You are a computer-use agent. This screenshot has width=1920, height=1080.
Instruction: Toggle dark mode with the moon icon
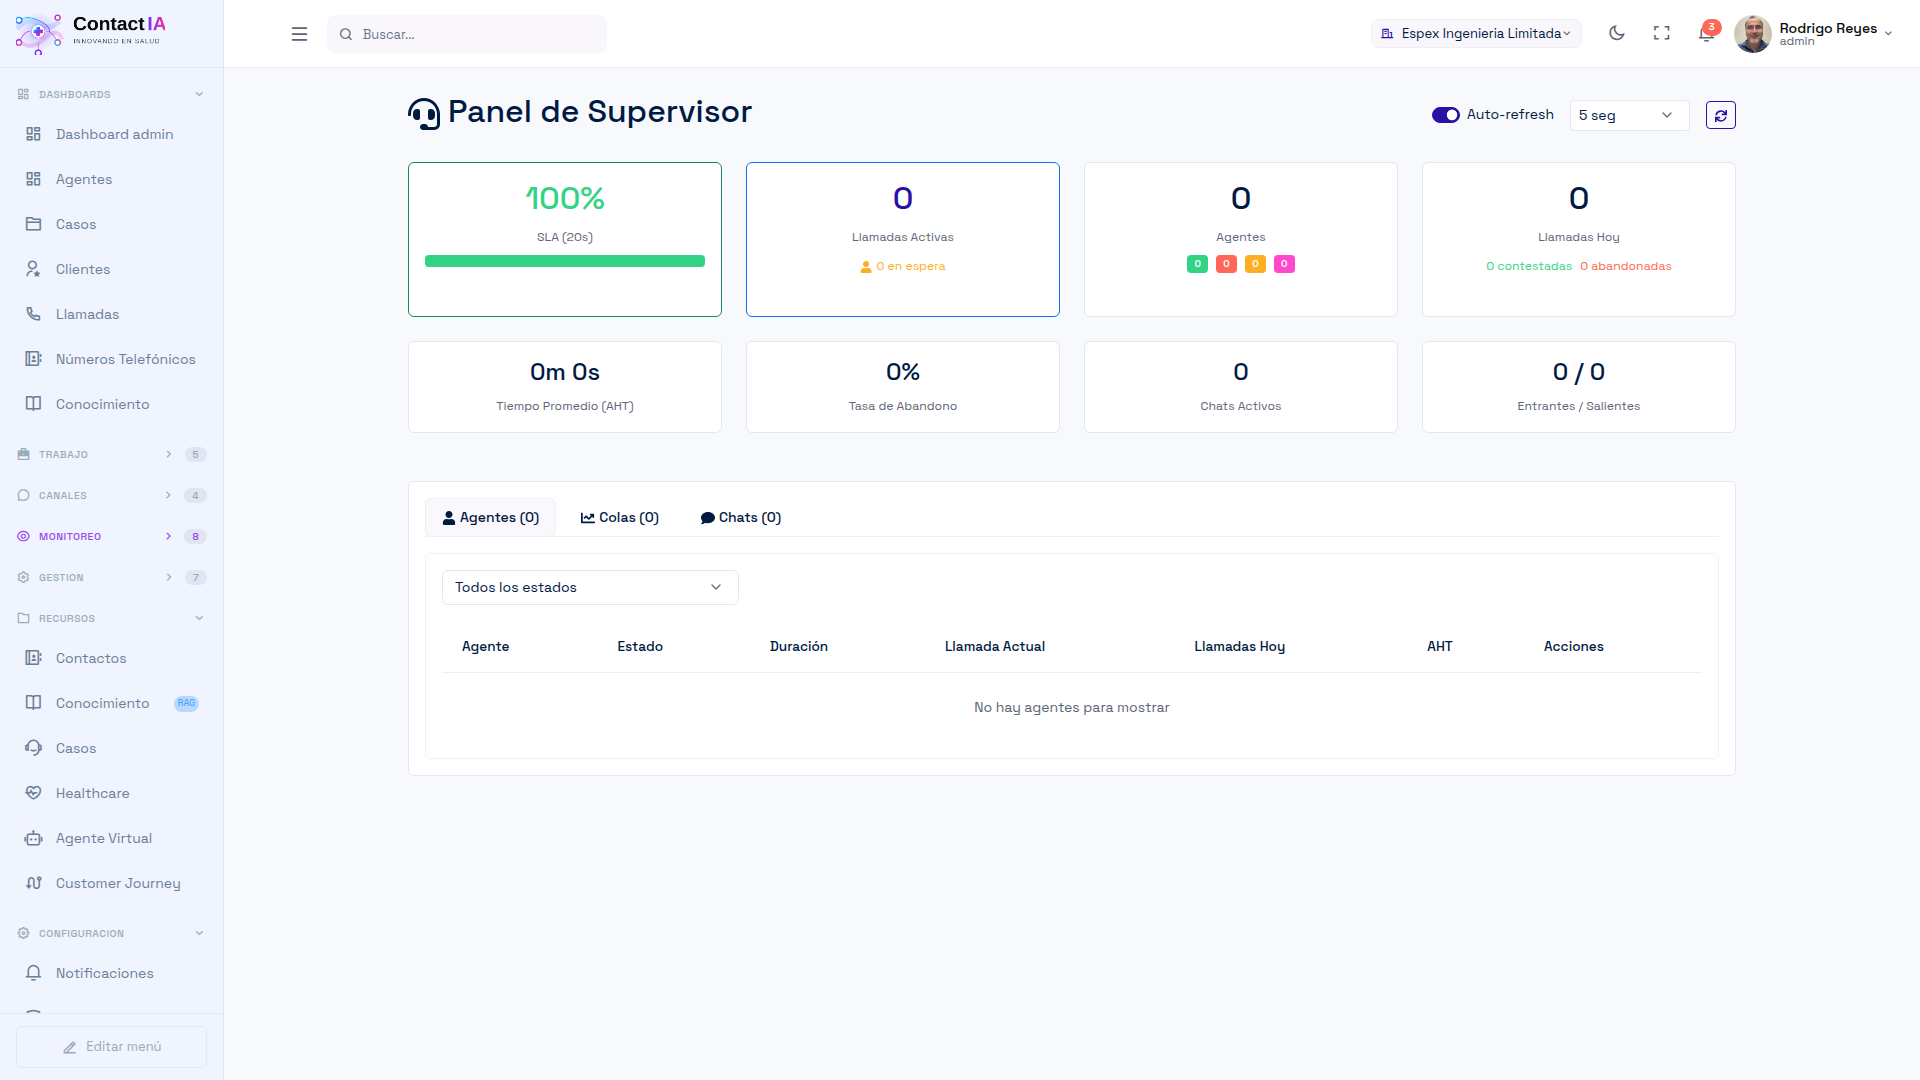coord(1616,33)
